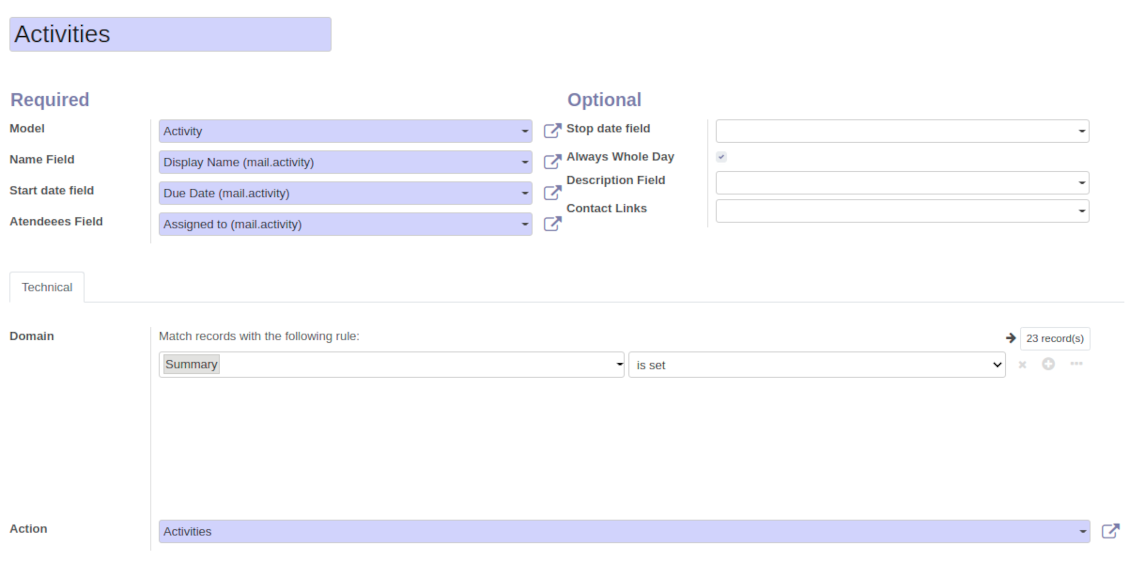Click the 23 record(s) button
The width and height of the screenshot is (1130, 577).
1055,338
